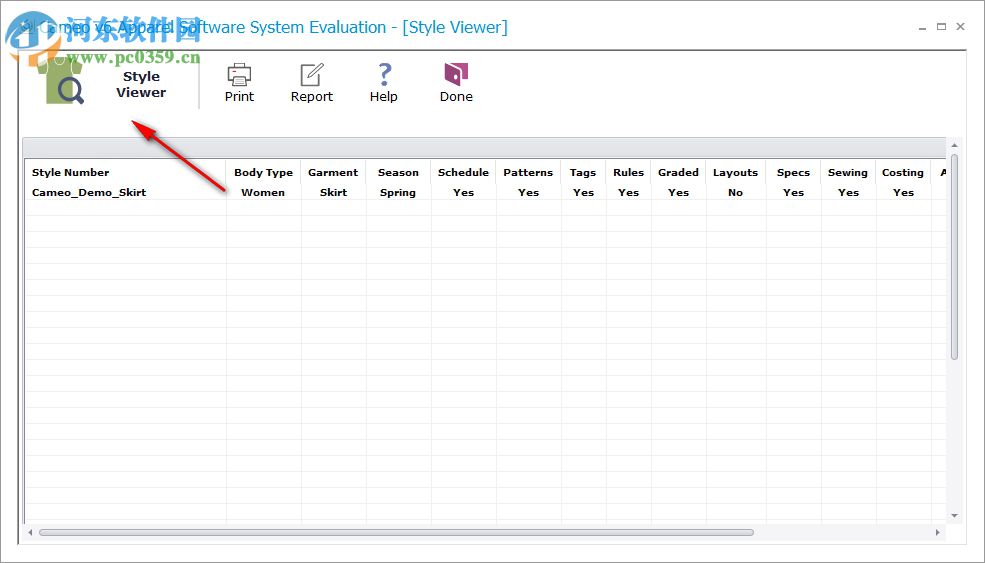Click the Patterns column header
The height and width of the screenshot is (563, 985).
click(528, 172)
